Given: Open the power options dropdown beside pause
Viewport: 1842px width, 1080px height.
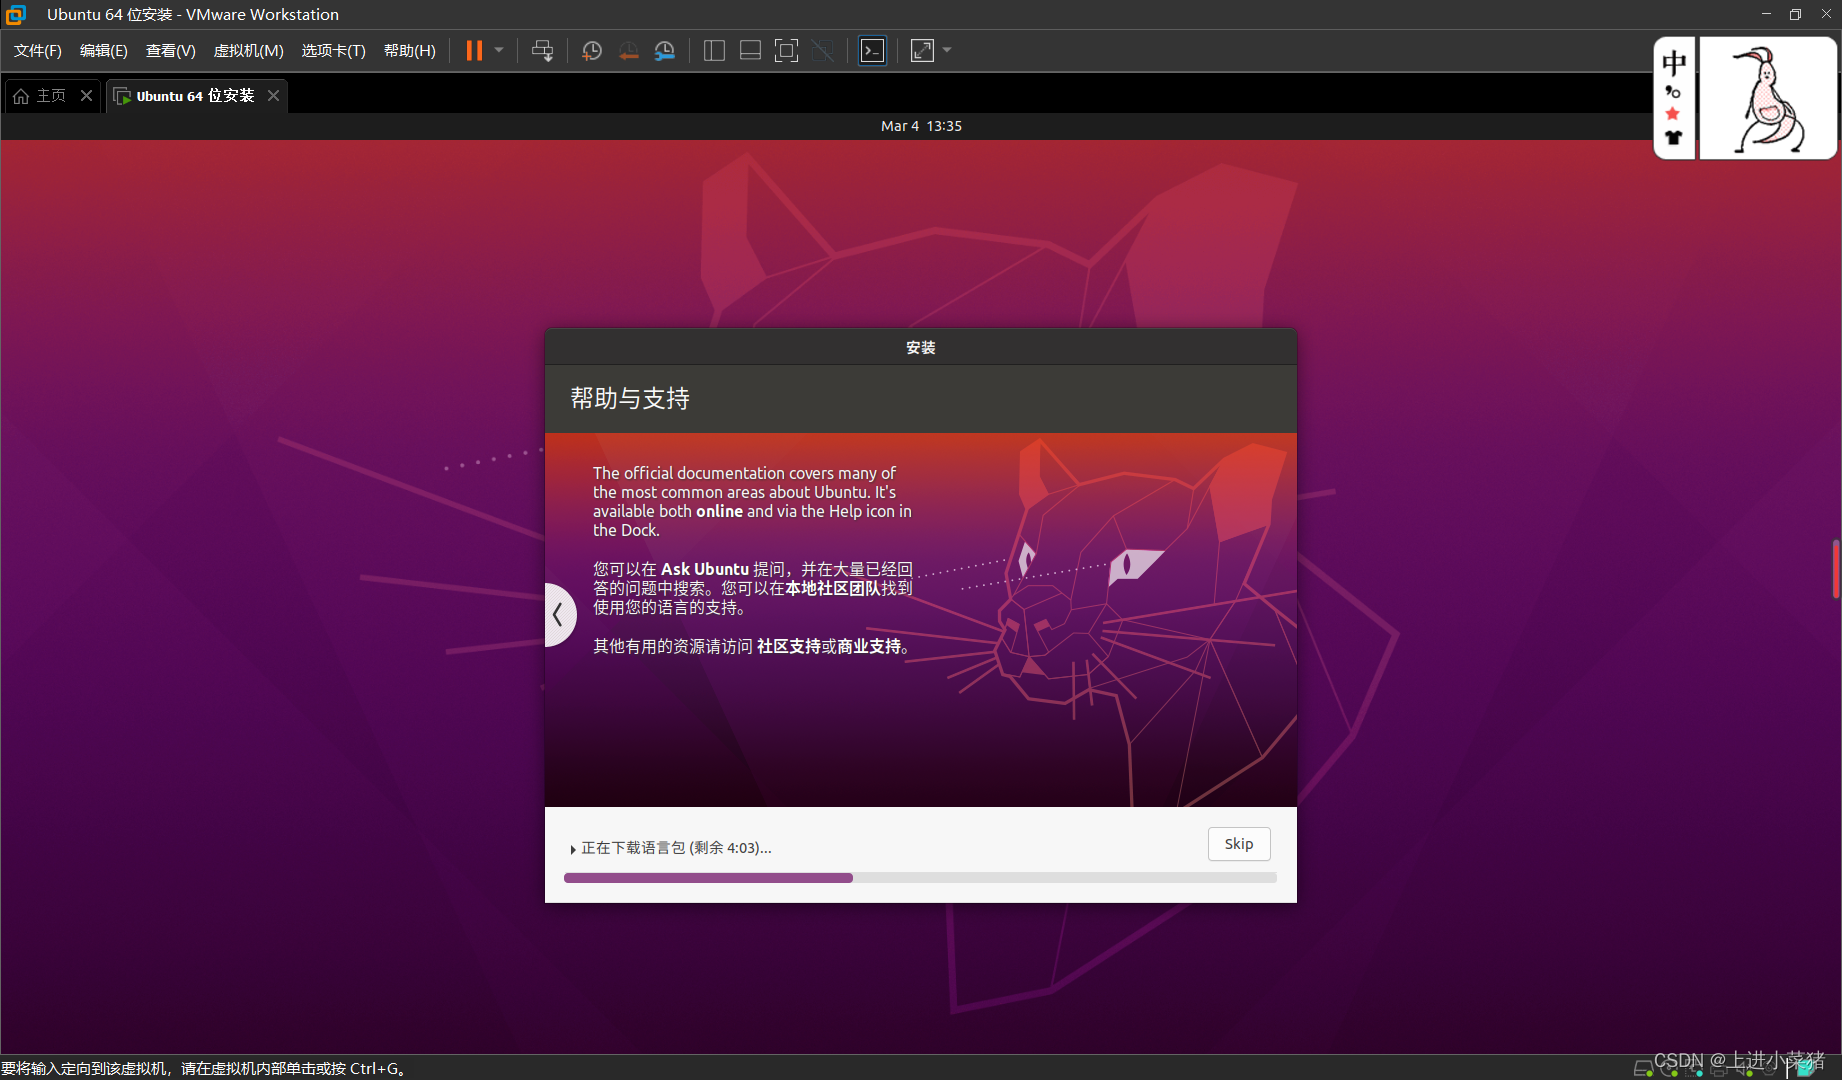Looking at the screenshot, I should (x=499, y=50).
